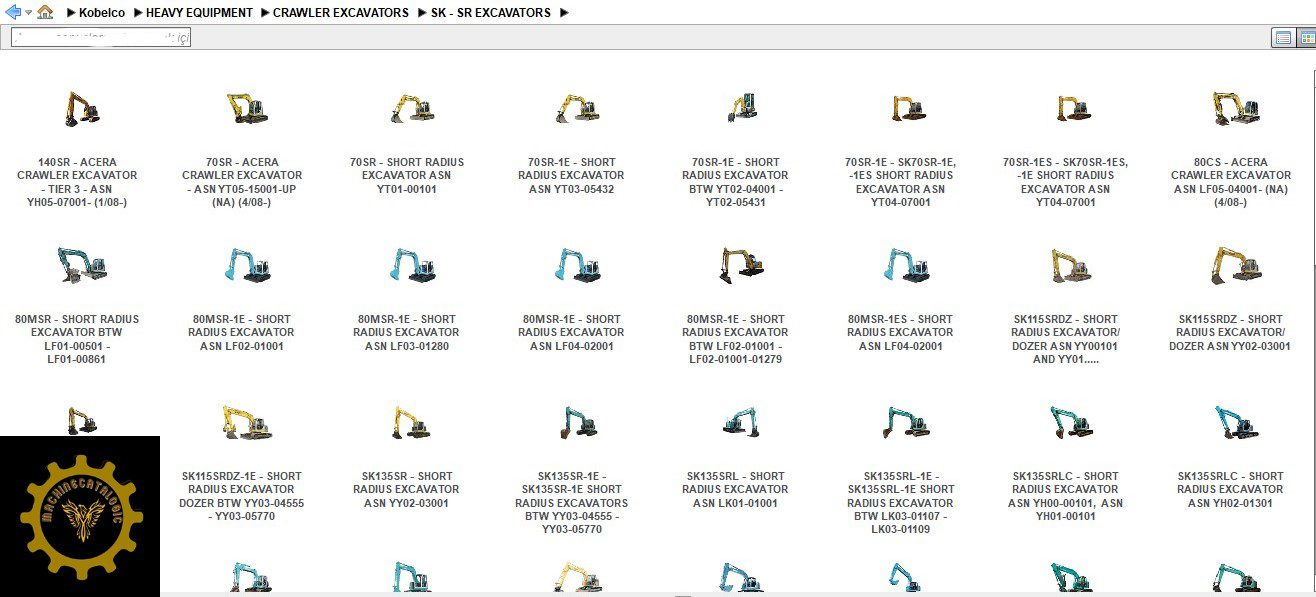The height and width of the screenshot is (597, 1316).
Task: Switch to list view
Action: coord(1283,38)
